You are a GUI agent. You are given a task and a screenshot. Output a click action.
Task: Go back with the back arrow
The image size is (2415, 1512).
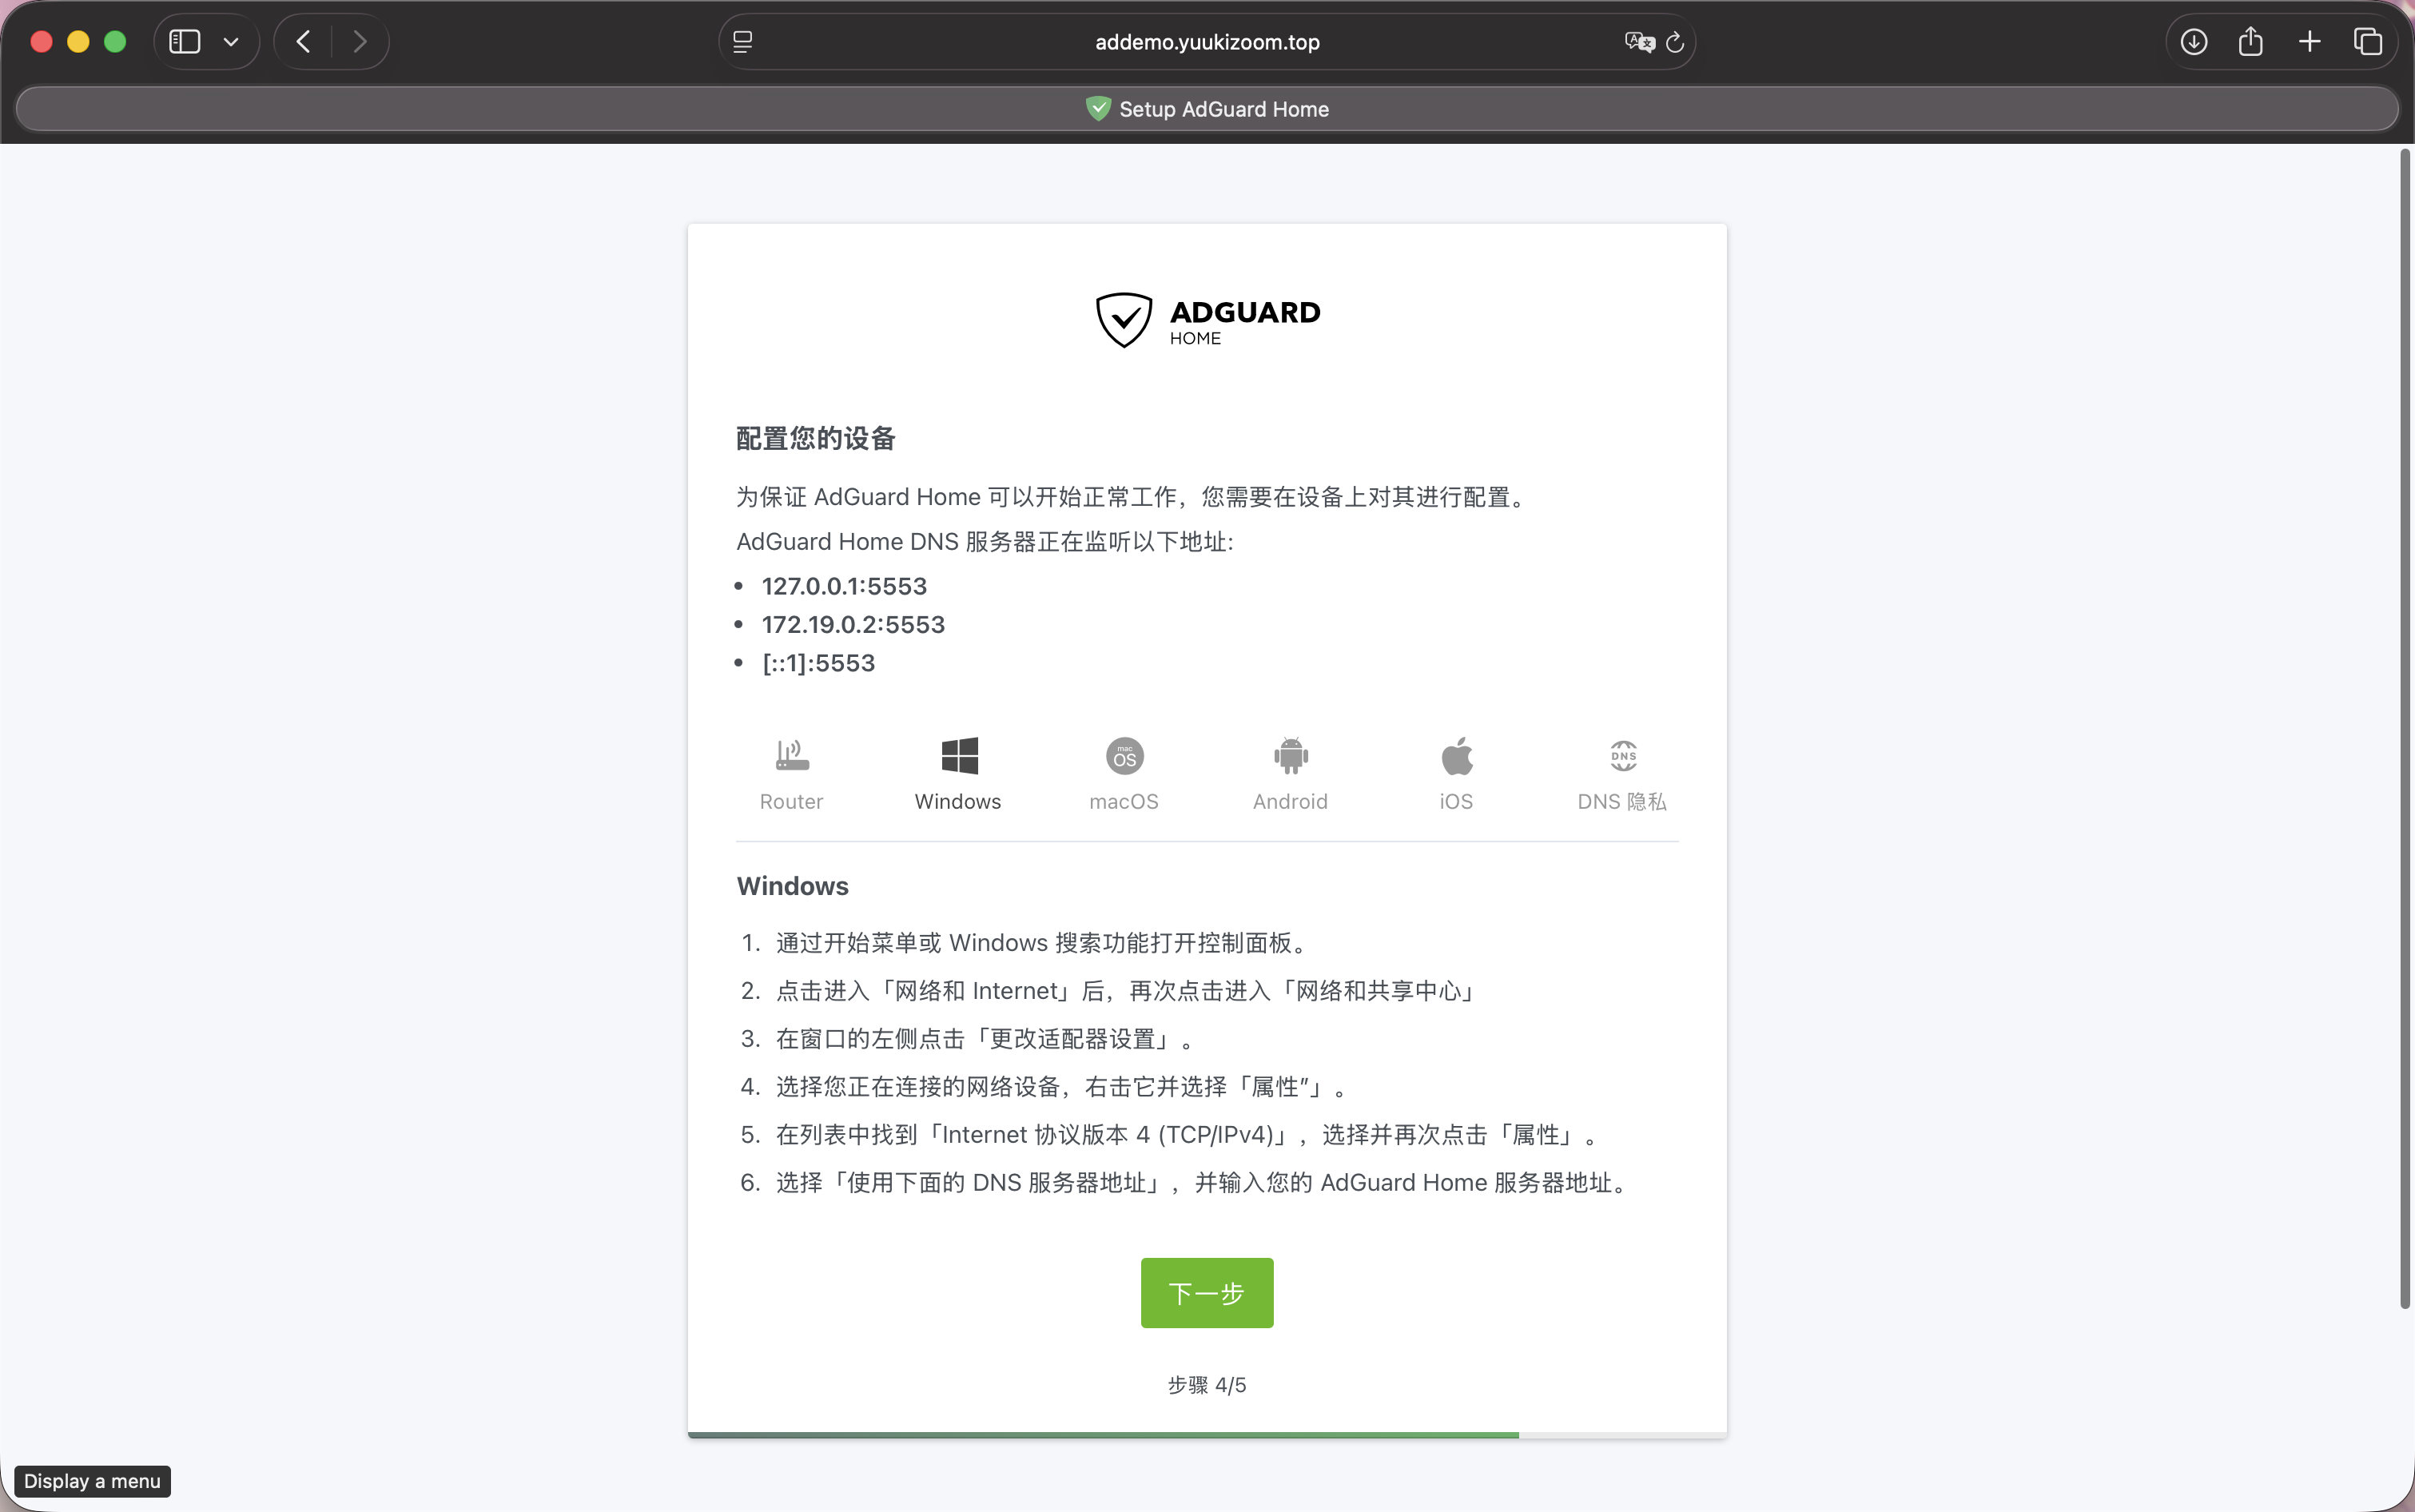click(x=304, y=42)
